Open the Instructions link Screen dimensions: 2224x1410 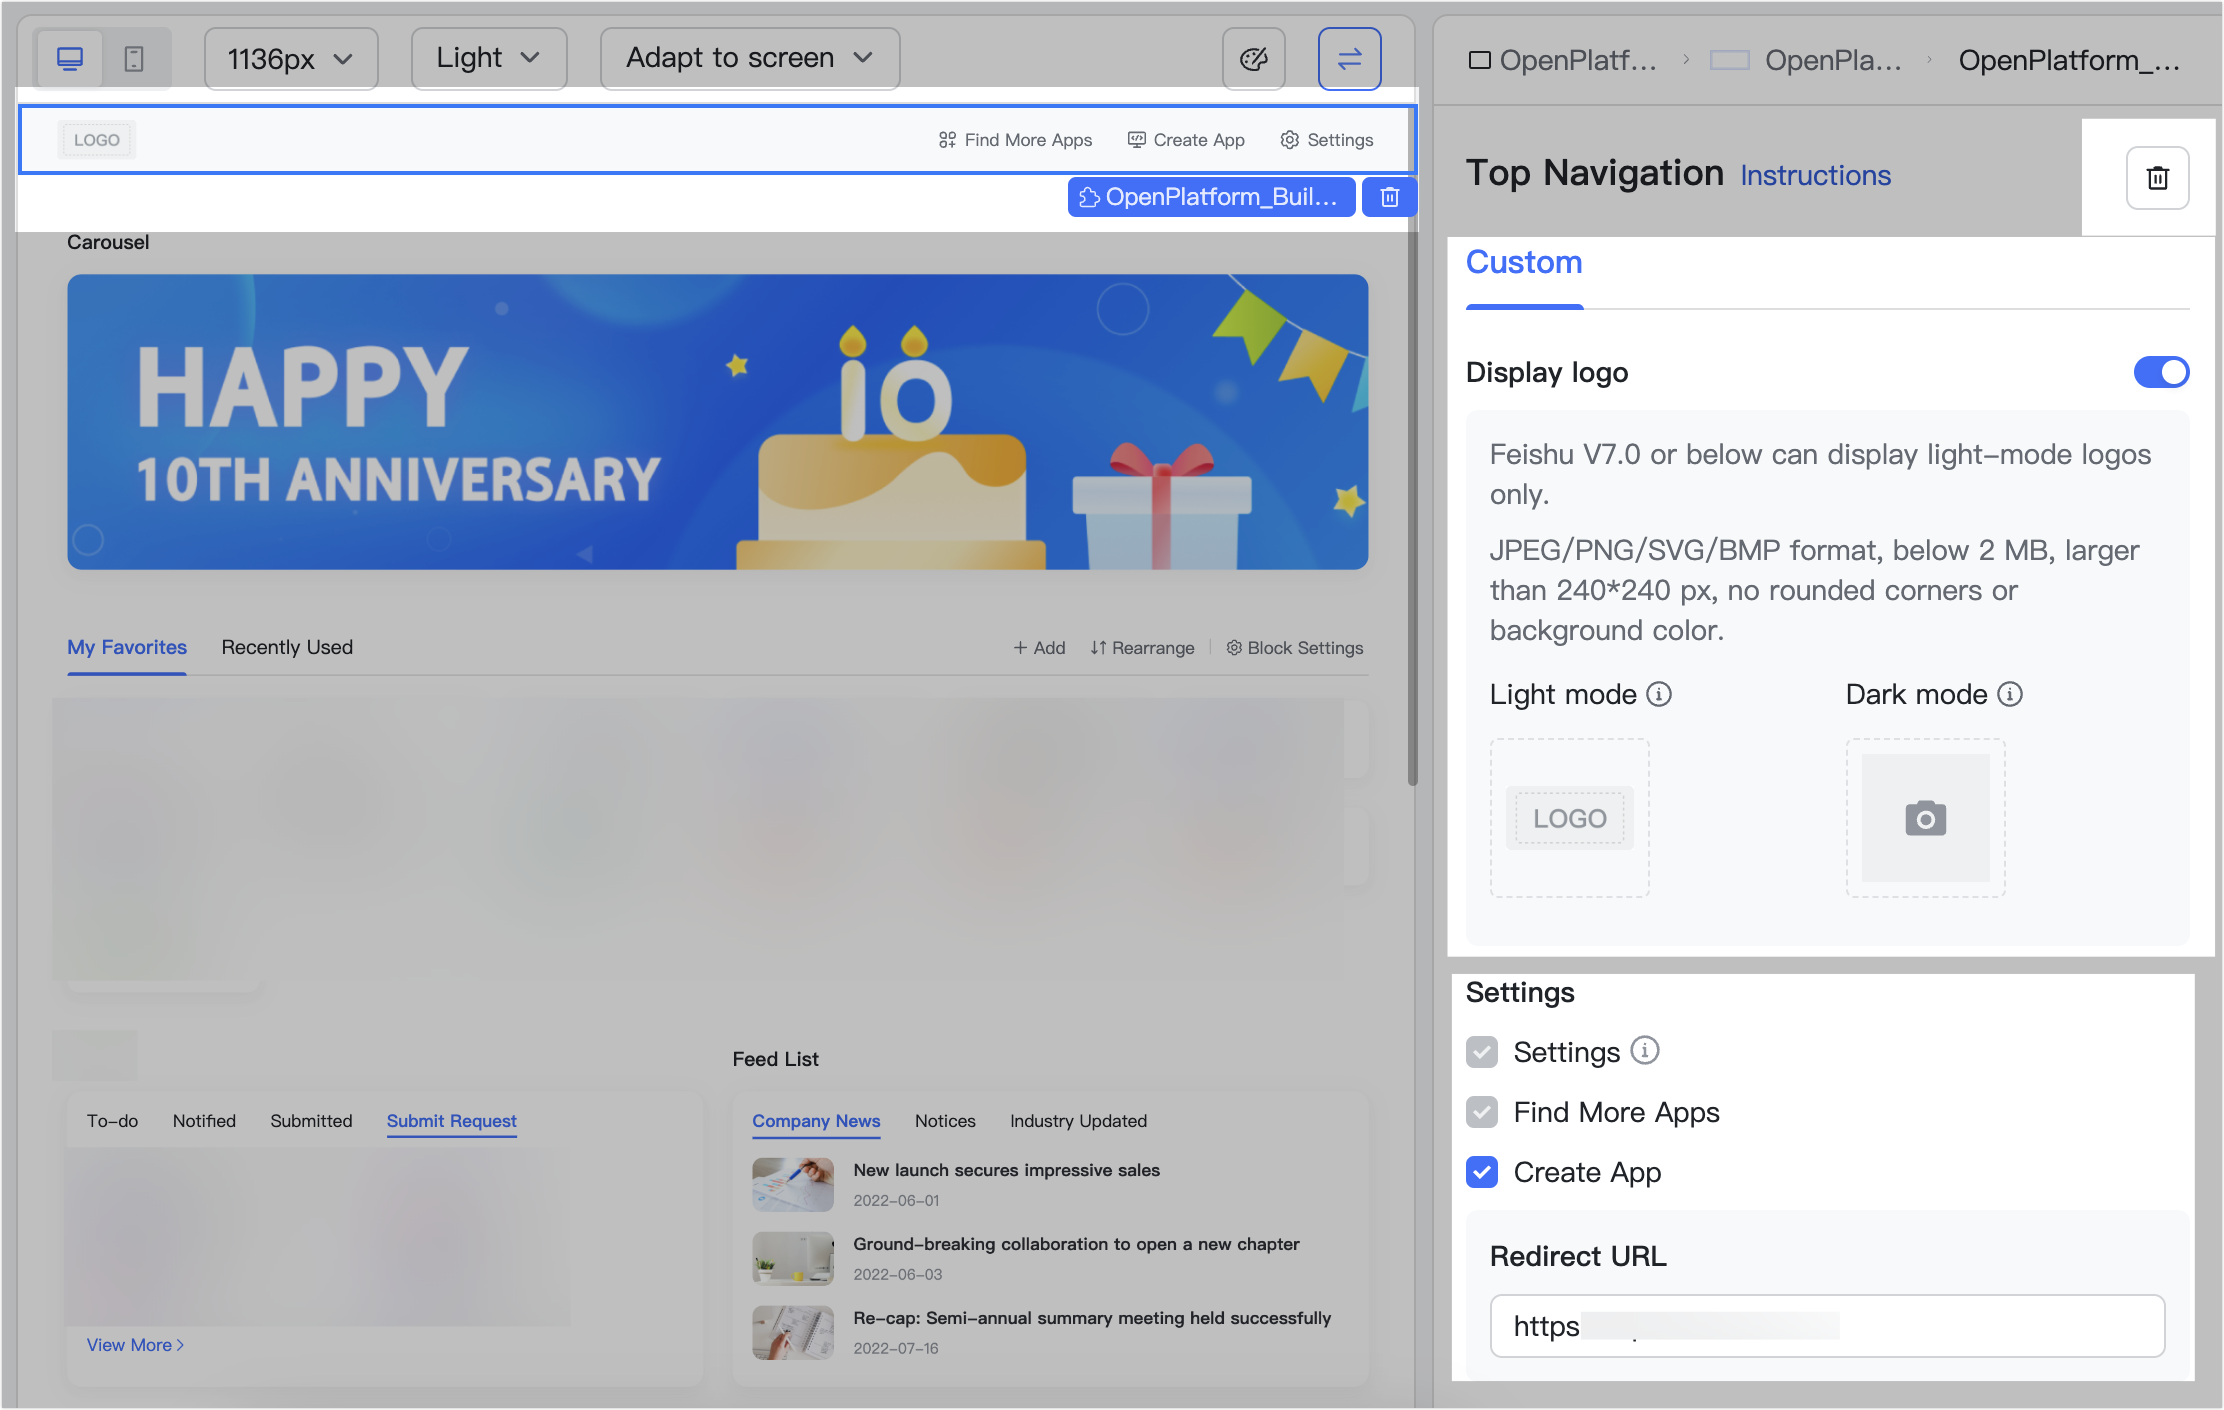(1815, 175)
